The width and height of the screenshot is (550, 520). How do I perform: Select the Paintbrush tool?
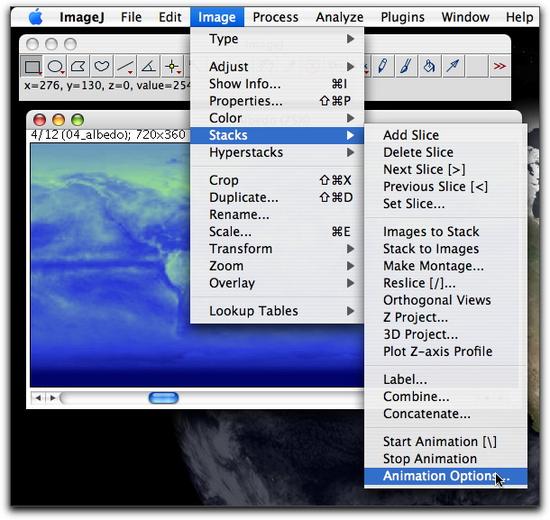point(406,66)
